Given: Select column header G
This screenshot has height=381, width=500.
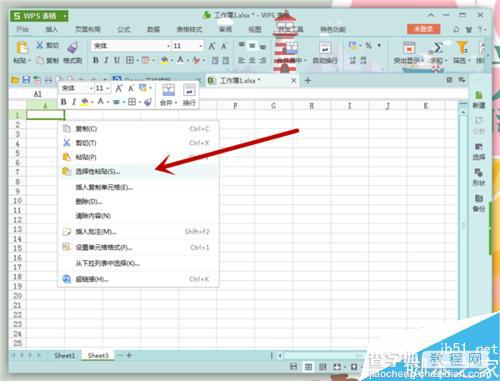Looking at the screenshot, I should point(273,106).
